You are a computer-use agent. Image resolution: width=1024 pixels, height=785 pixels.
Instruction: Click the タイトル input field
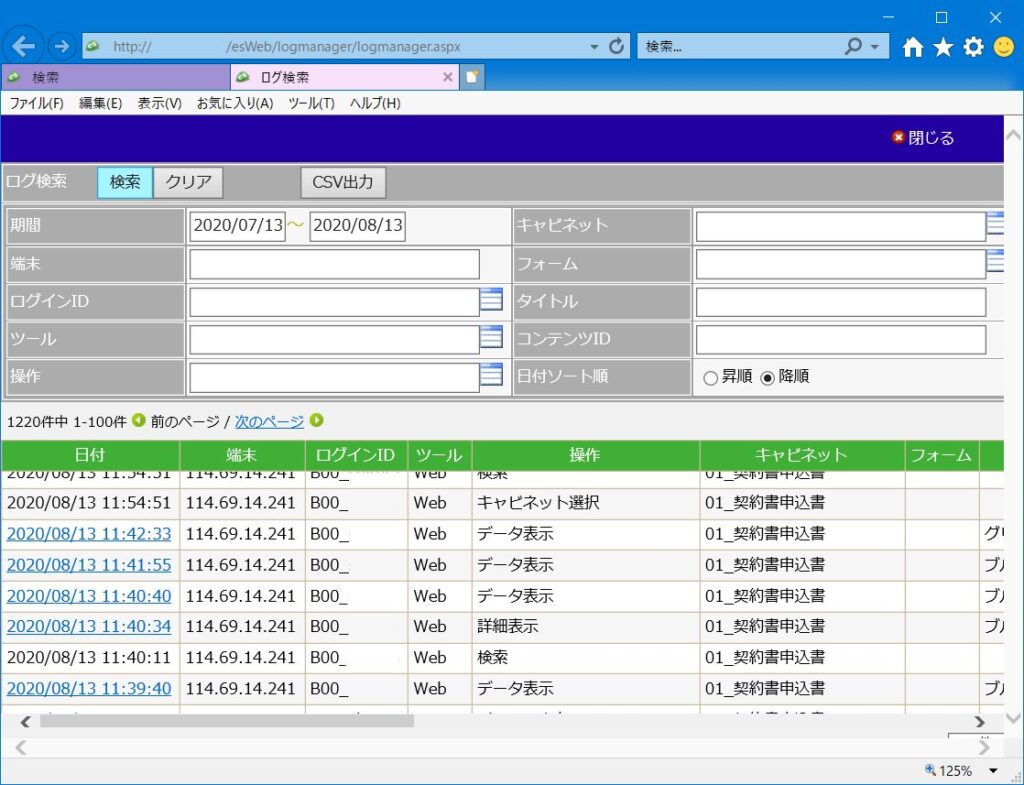(x=840, y=302)
